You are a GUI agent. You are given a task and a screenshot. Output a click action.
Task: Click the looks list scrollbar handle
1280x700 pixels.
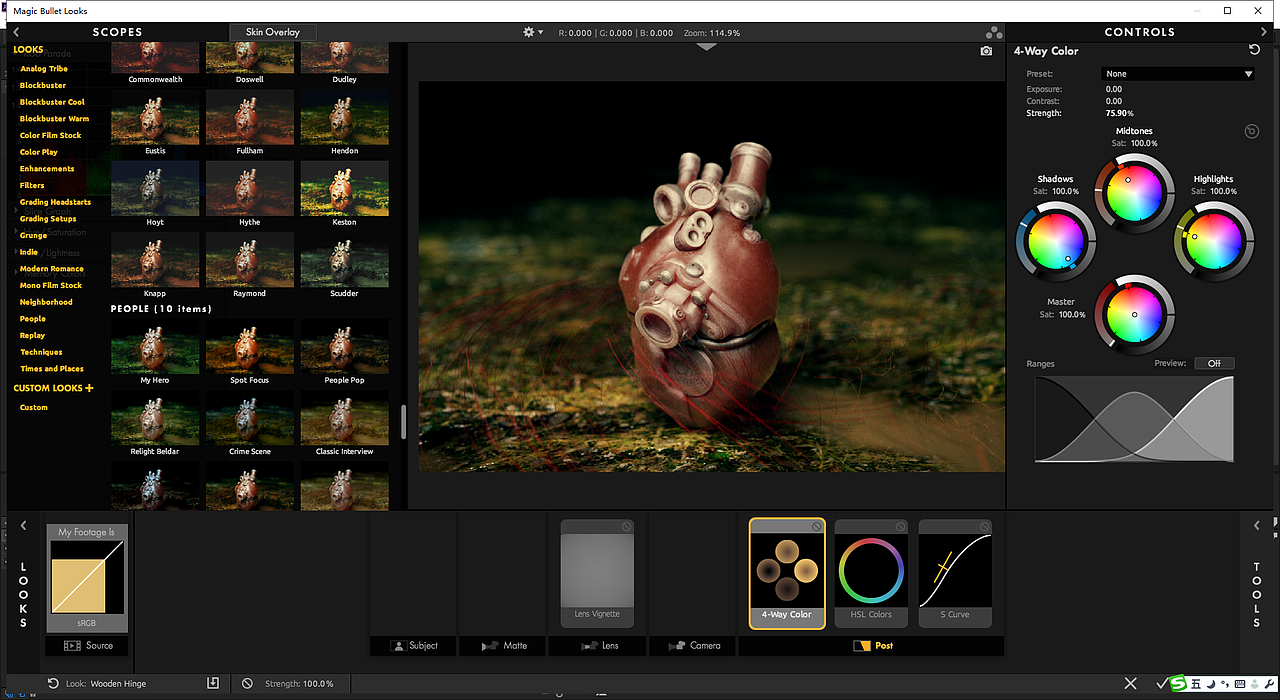tap(403, 421)
